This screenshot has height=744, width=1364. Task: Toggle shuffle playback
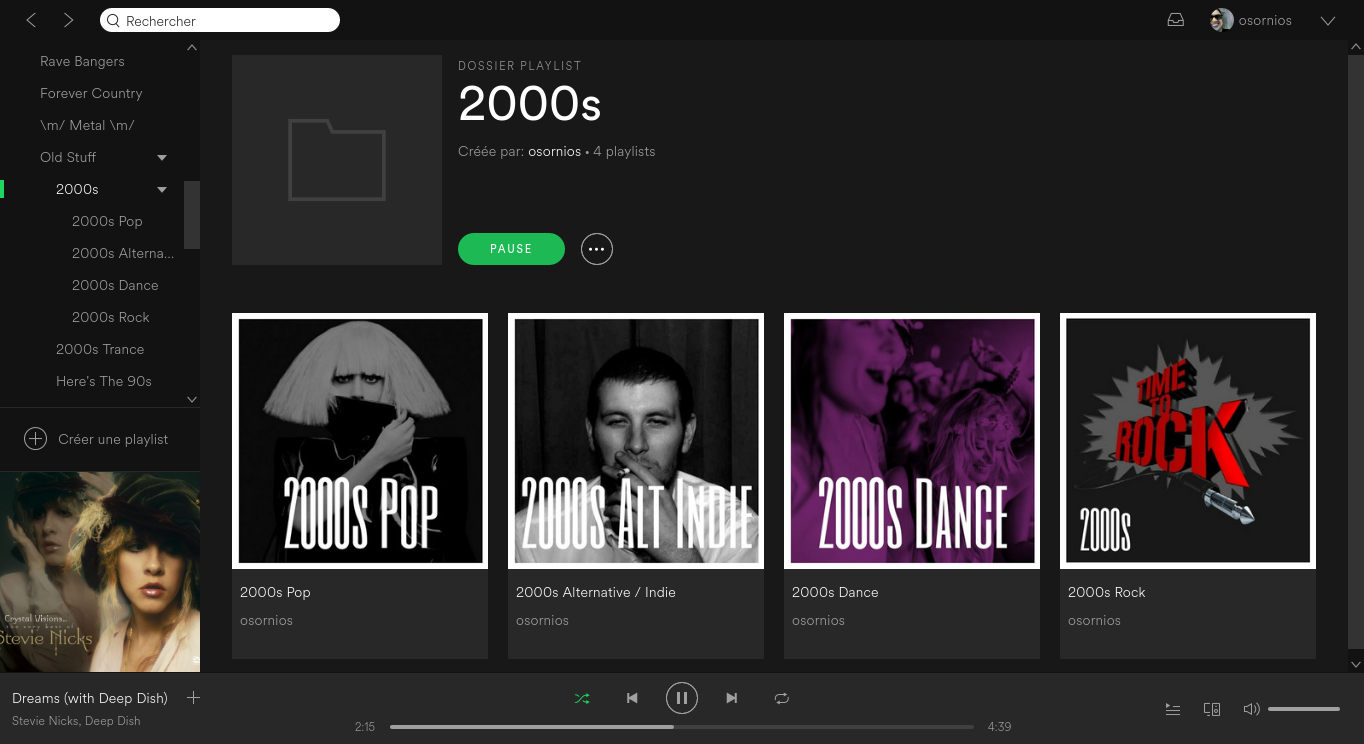pos(582,698)
